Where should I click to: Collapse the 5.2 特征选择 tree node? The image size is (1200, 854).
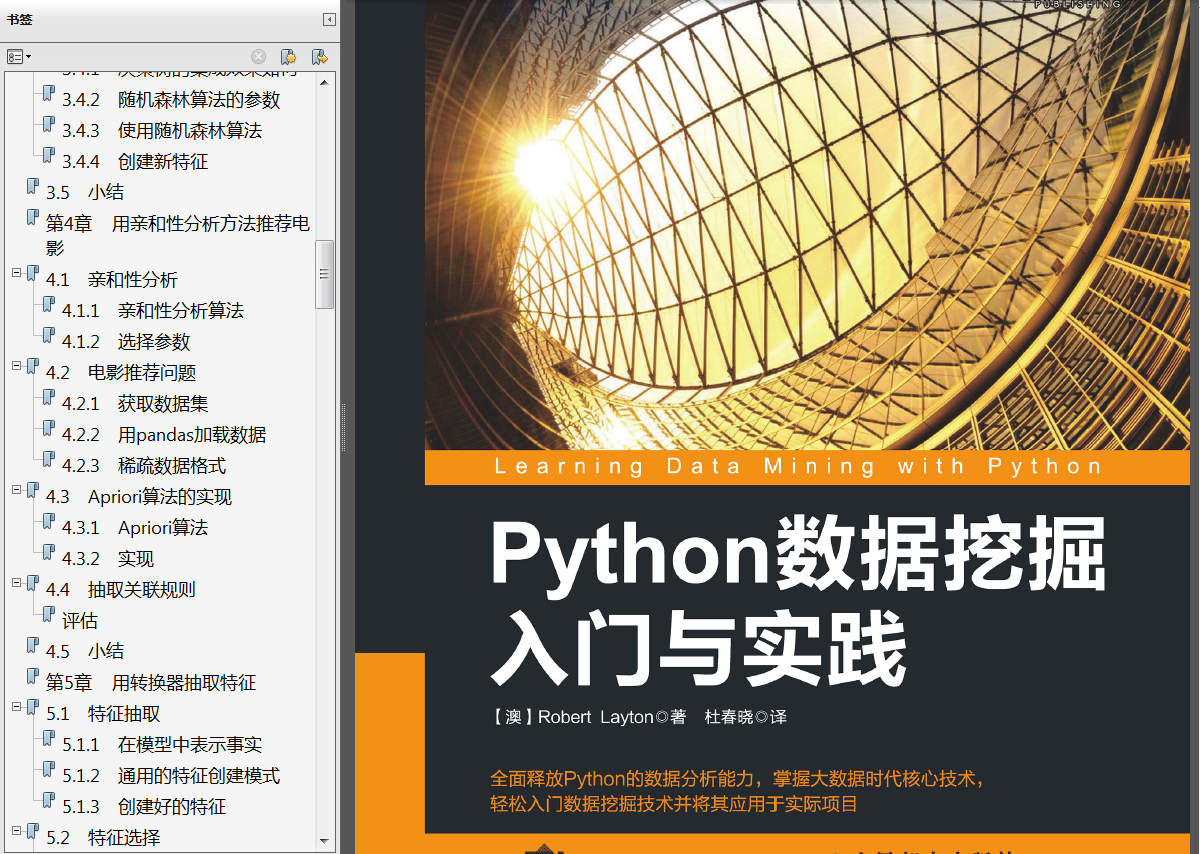(x=16, y=830)
